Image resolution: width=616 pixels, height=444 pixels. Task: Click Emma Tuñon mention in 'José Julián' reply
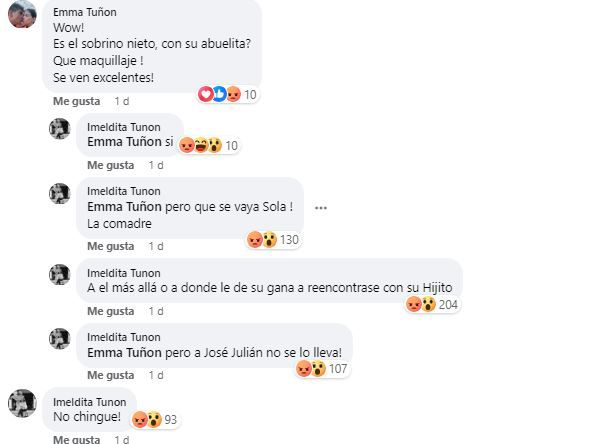coord(125,353)
